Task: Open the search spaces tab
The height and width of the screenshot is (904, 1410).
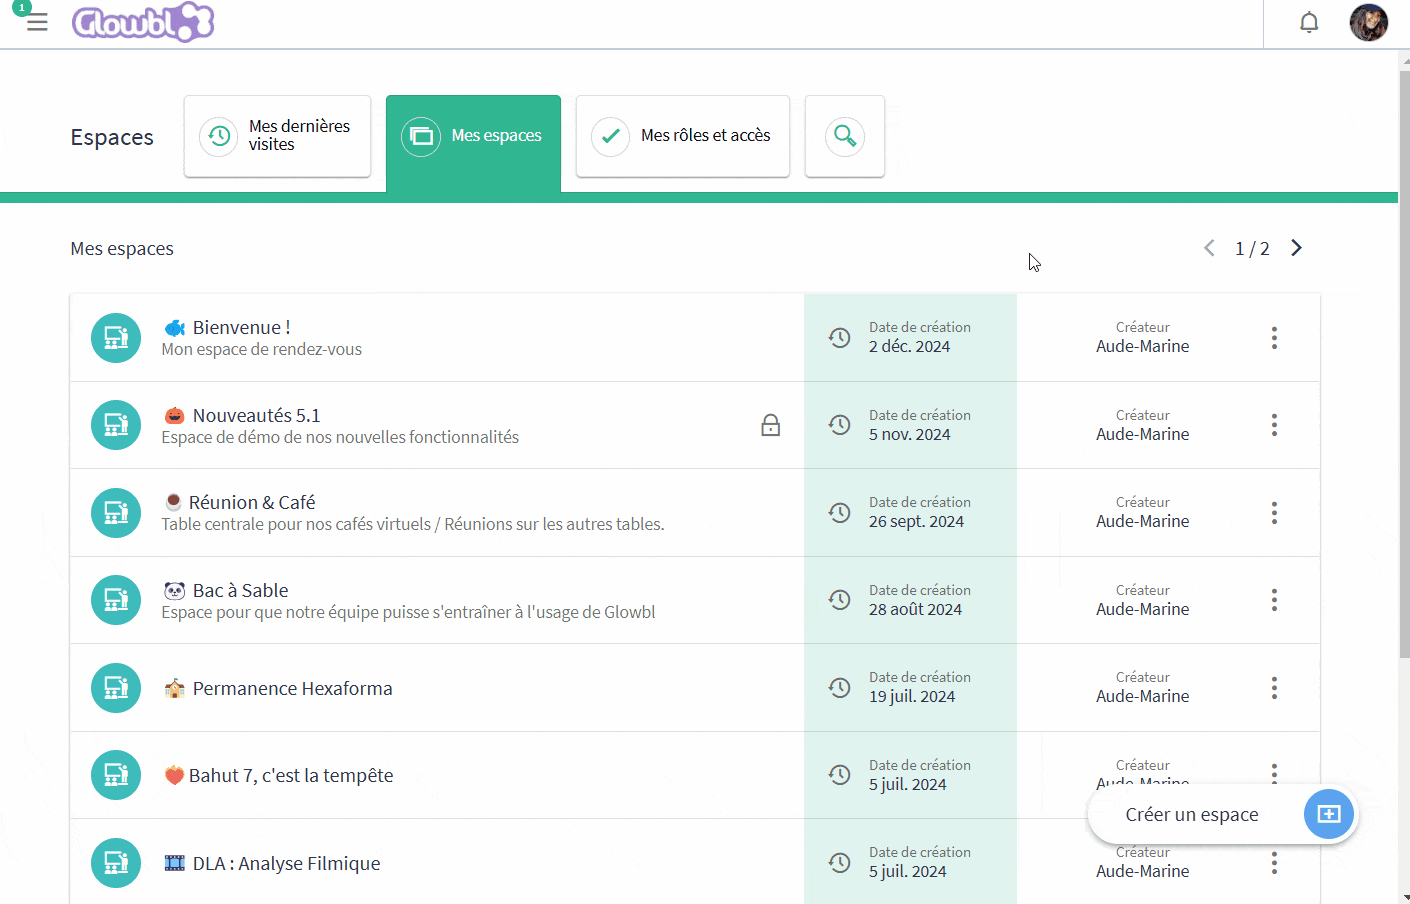Action: tap(845, 136)
